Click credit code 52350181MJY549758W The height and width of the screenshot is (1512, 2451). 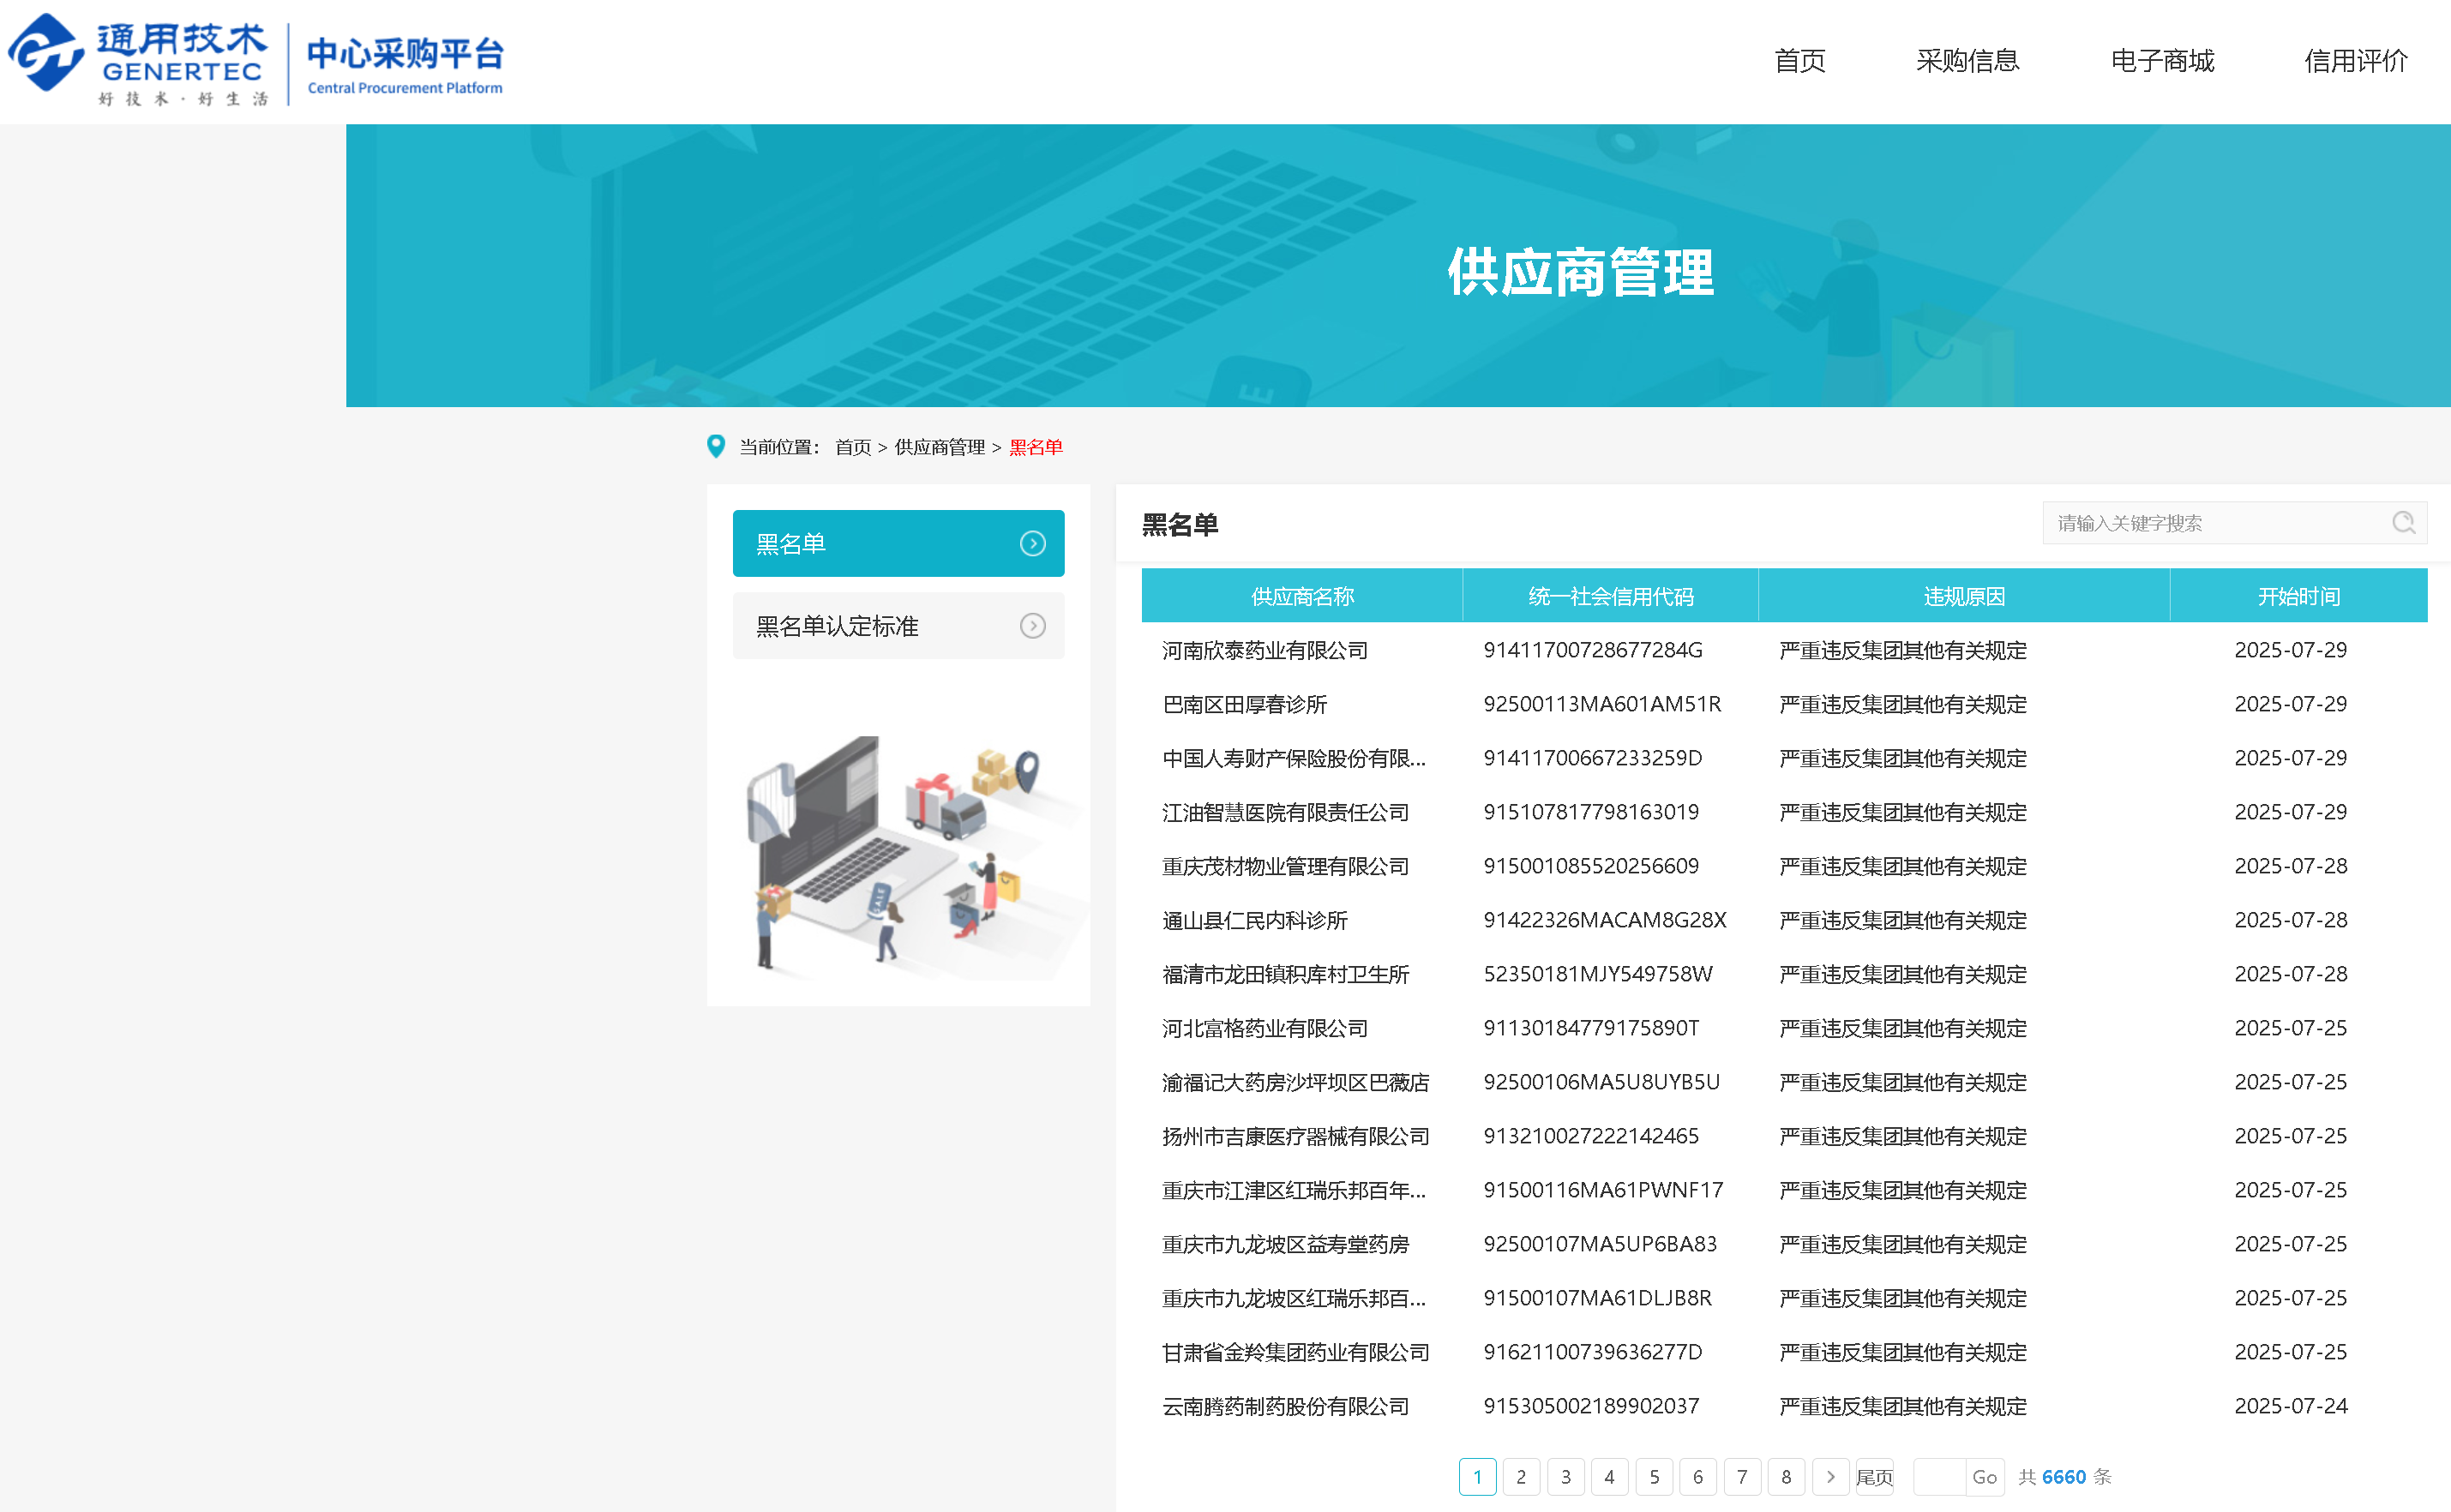pos(1597,974)
